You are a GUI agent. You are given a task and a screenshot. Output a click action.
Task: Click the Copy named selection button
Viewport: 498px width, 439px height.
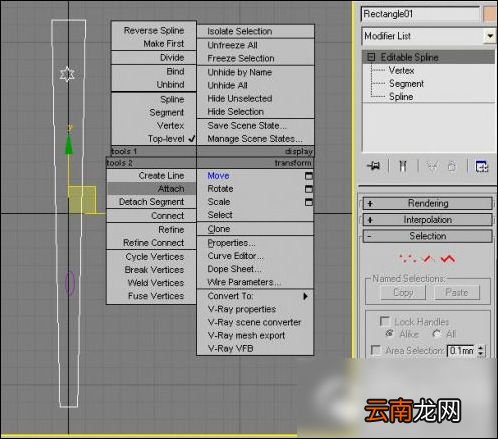(x=403, y=292)
